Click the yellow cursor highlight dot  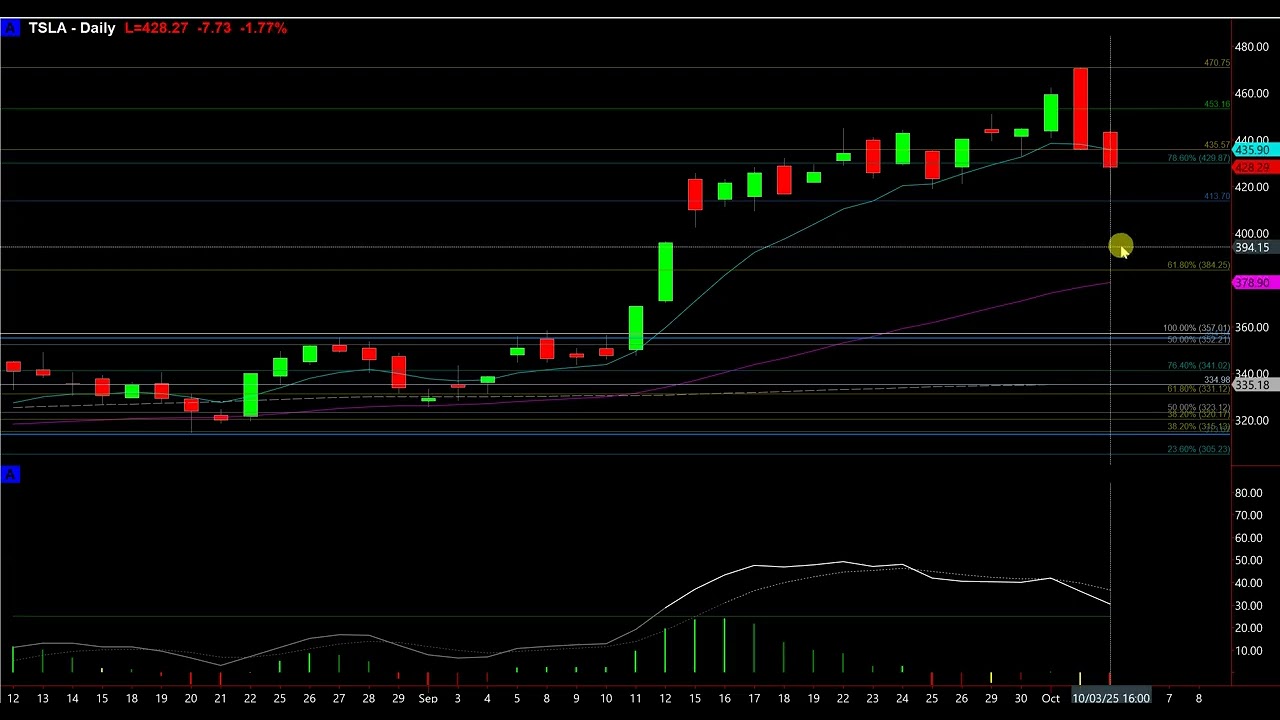point(1120,247)
